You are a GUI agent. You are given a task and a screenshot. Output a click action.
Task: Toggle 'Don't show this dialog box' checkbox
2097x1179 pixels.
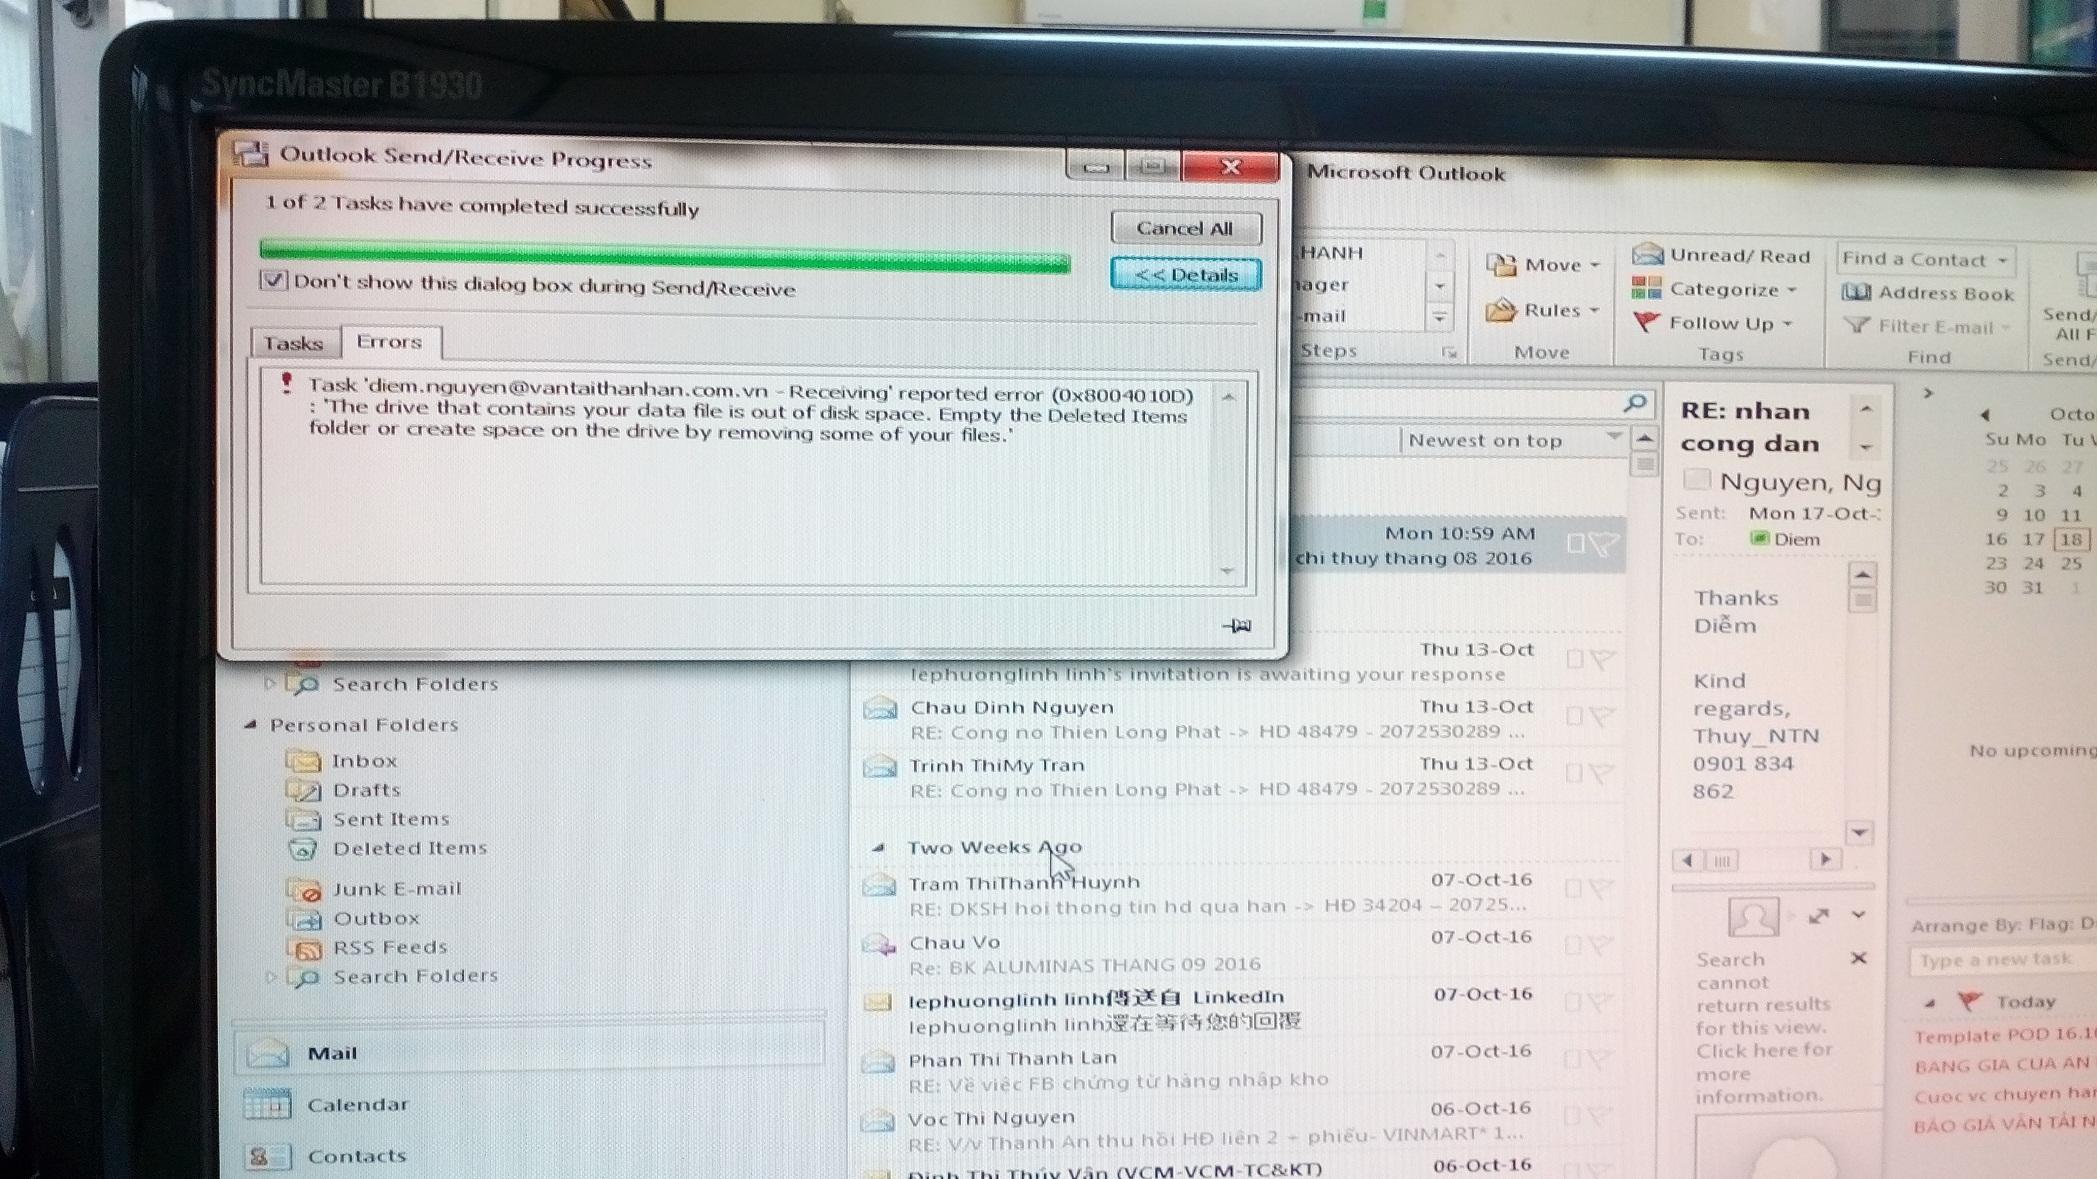click(273, 280)
